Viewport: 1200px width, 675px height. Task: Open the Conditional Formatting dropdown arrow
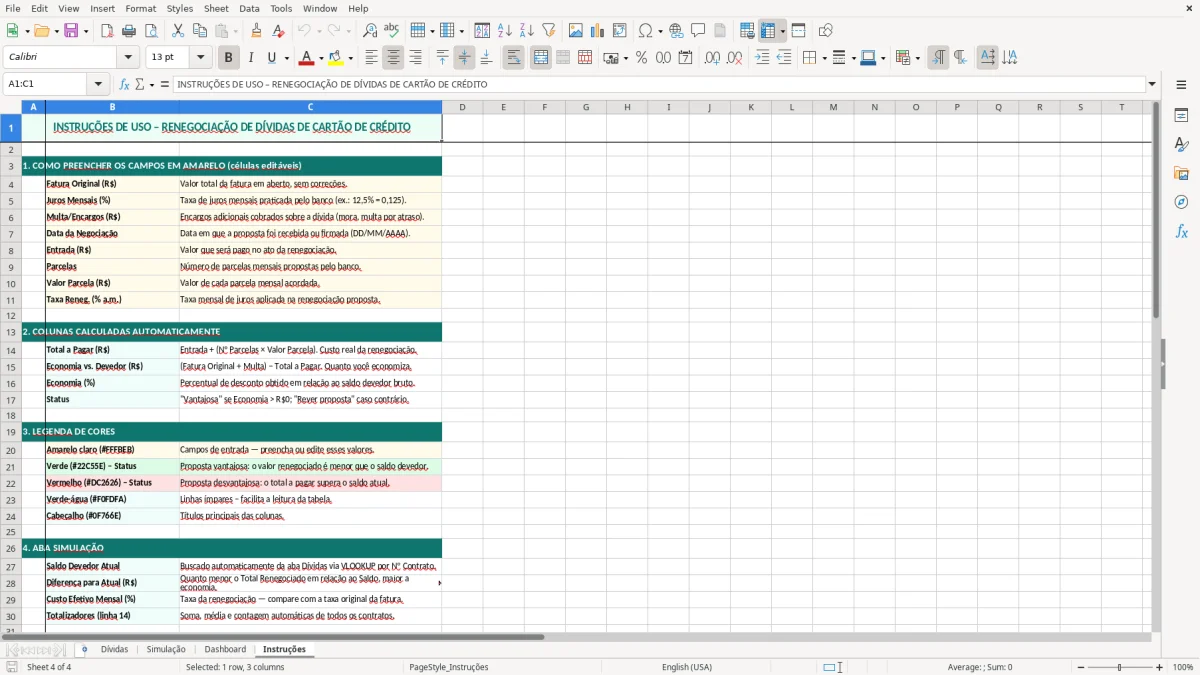click(917, 58)
